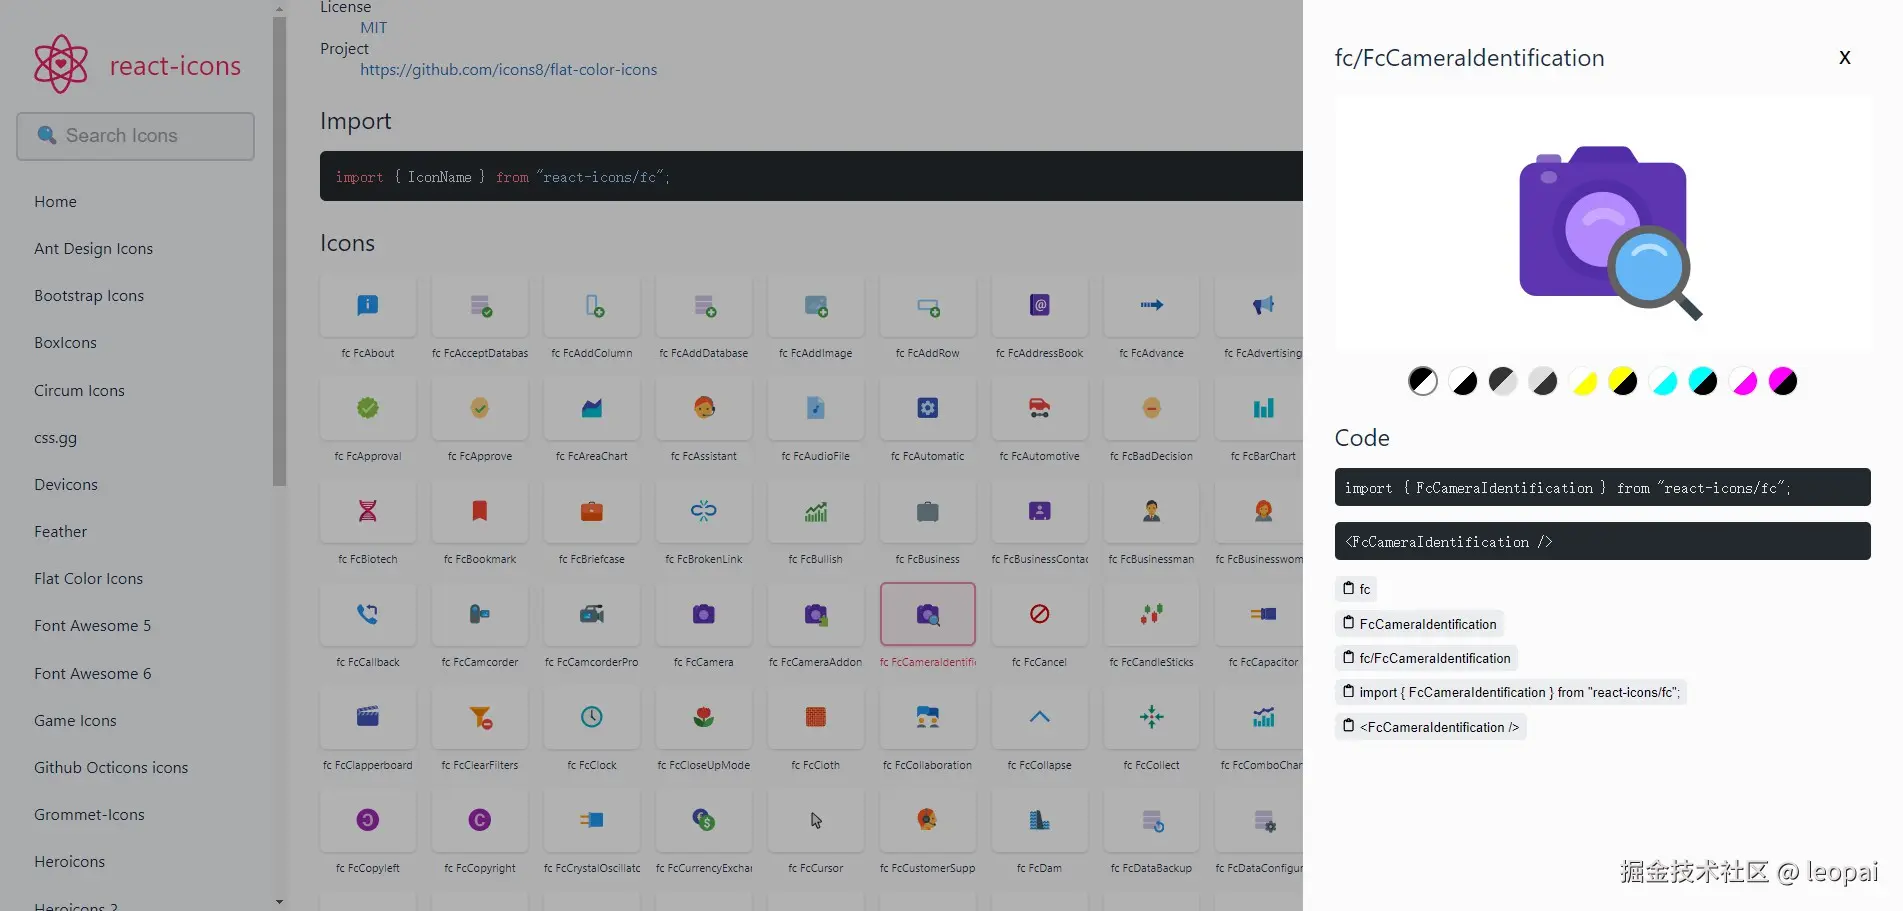Copy the 'fc' snippet
The width and height of the screenshot is (1903, 911).
tap(1356, 589)
